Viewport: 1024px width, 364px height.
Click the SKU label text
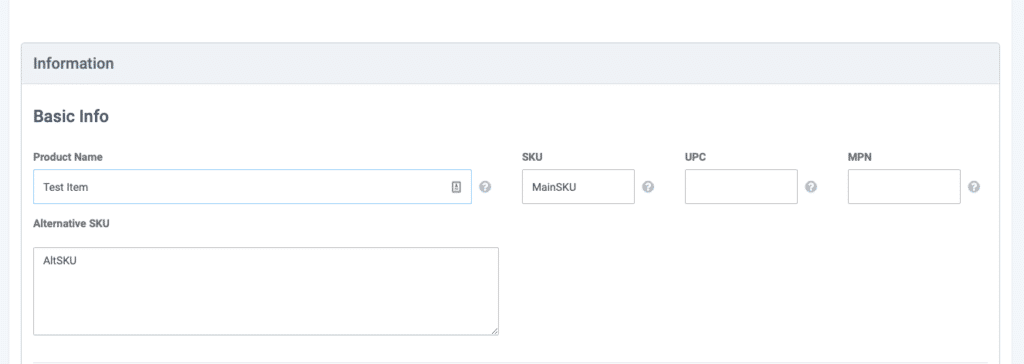tap(532, 157)
